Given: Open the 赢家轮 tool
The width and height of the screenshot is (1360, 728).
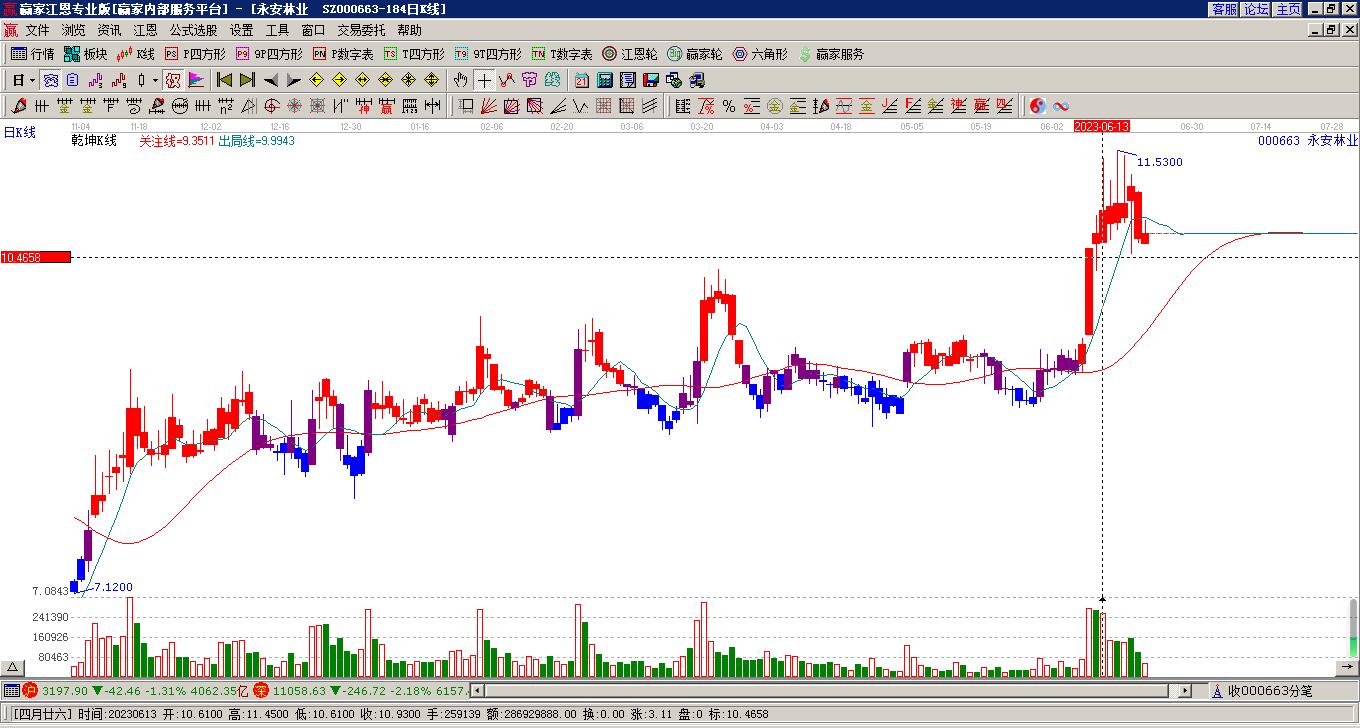Looking at the screenshot, I should 695,54.
